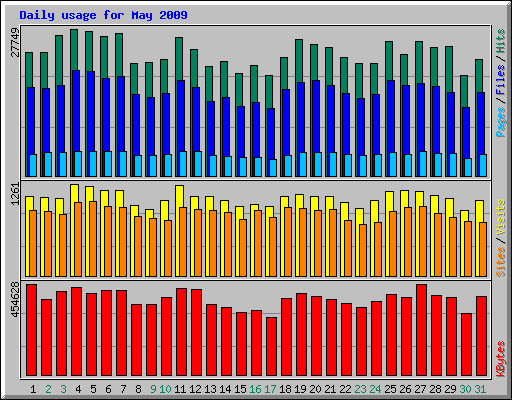
Task: Click day 4 on the x-axis
Action: 78,389
